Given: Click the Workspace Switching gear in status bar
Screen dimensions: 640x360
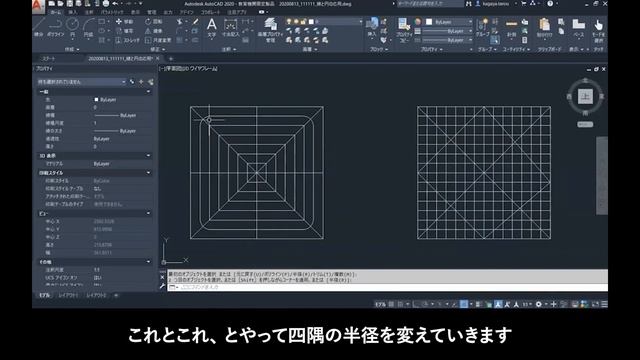Looking at the screenshot, I should coord(539,304).
